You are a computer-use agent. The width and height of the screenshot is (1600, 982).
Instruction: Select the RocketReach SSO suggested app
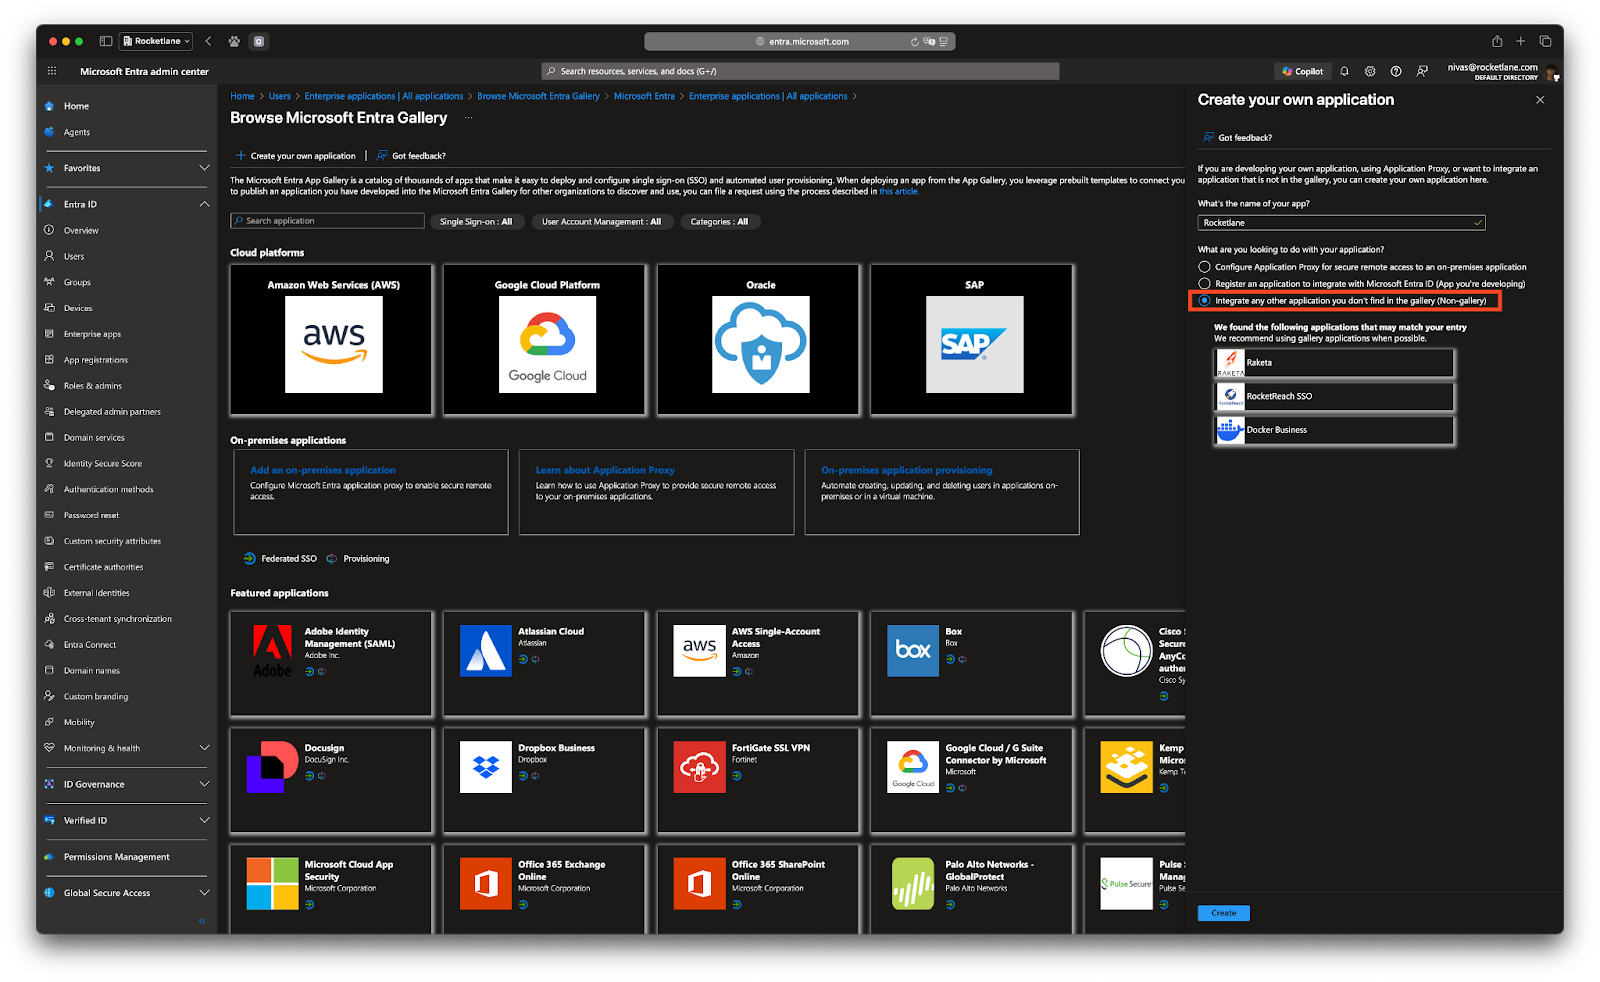pyautogui.click(x=1334, y=397)
